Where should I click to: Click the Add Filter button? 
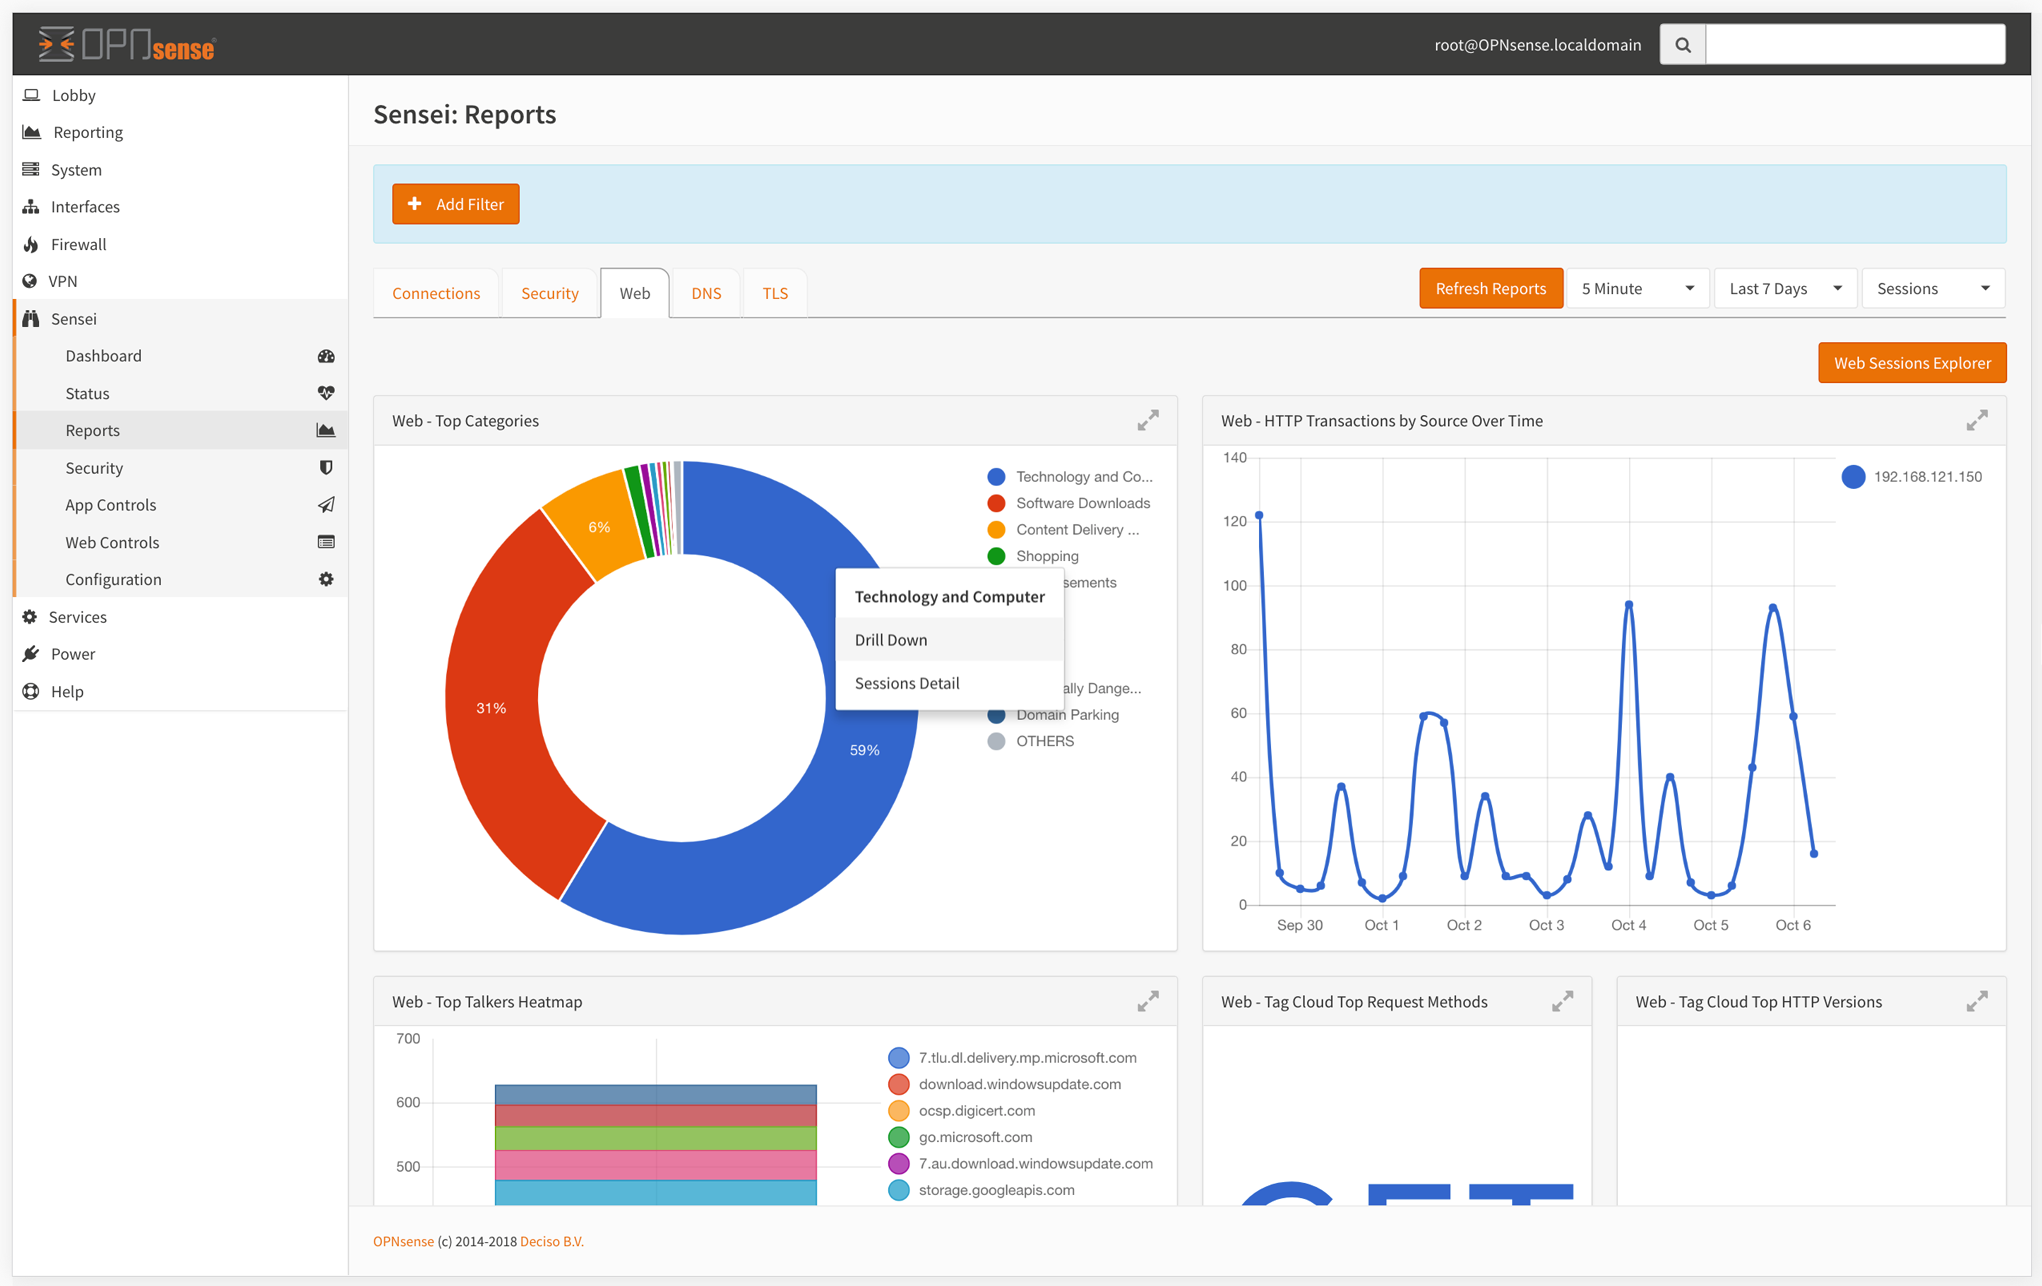456,204
